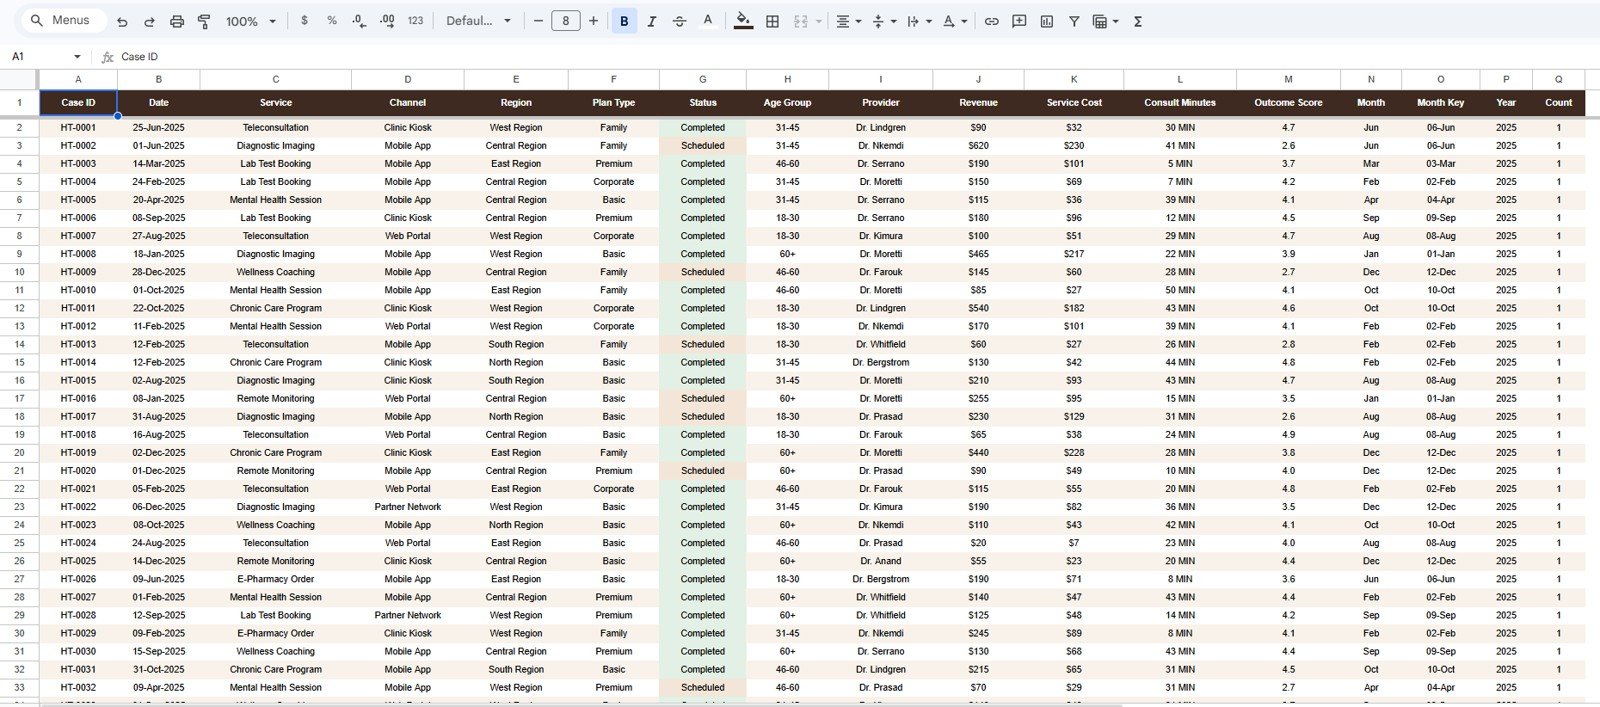The image size is (1600, 707).
Task: Open the filter views dropdown
Action: (1106, 21)
